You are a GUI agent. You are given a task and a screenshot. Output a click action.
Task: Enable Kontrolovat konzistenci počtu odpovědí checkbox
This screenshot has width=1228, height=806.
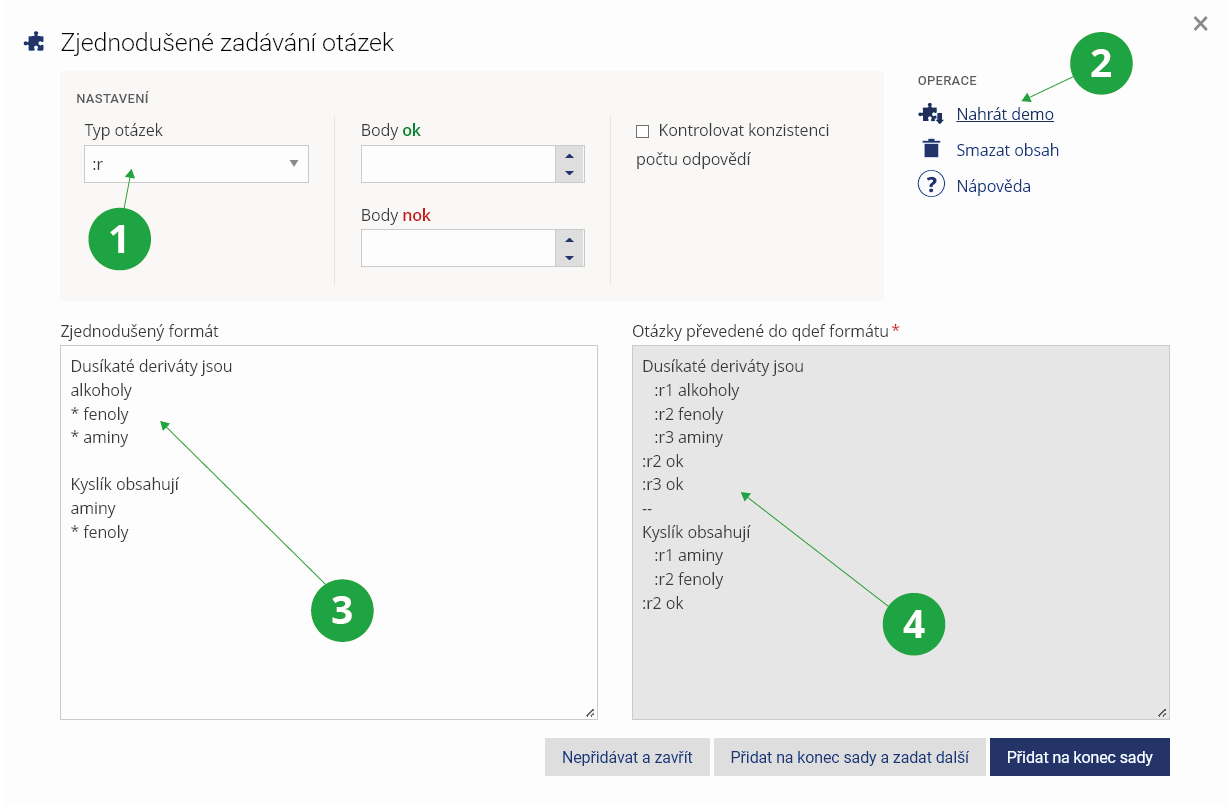[643, 131]
